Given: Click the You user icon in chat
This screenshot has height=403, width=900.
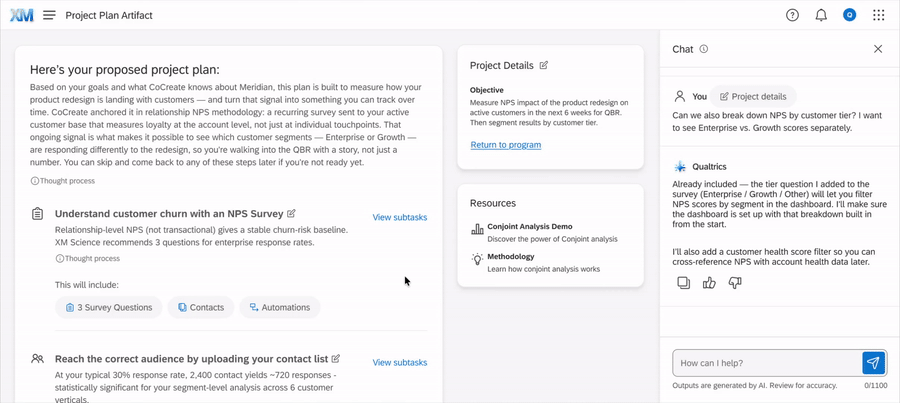Looking at the screenshot, I should pos(680,96).
